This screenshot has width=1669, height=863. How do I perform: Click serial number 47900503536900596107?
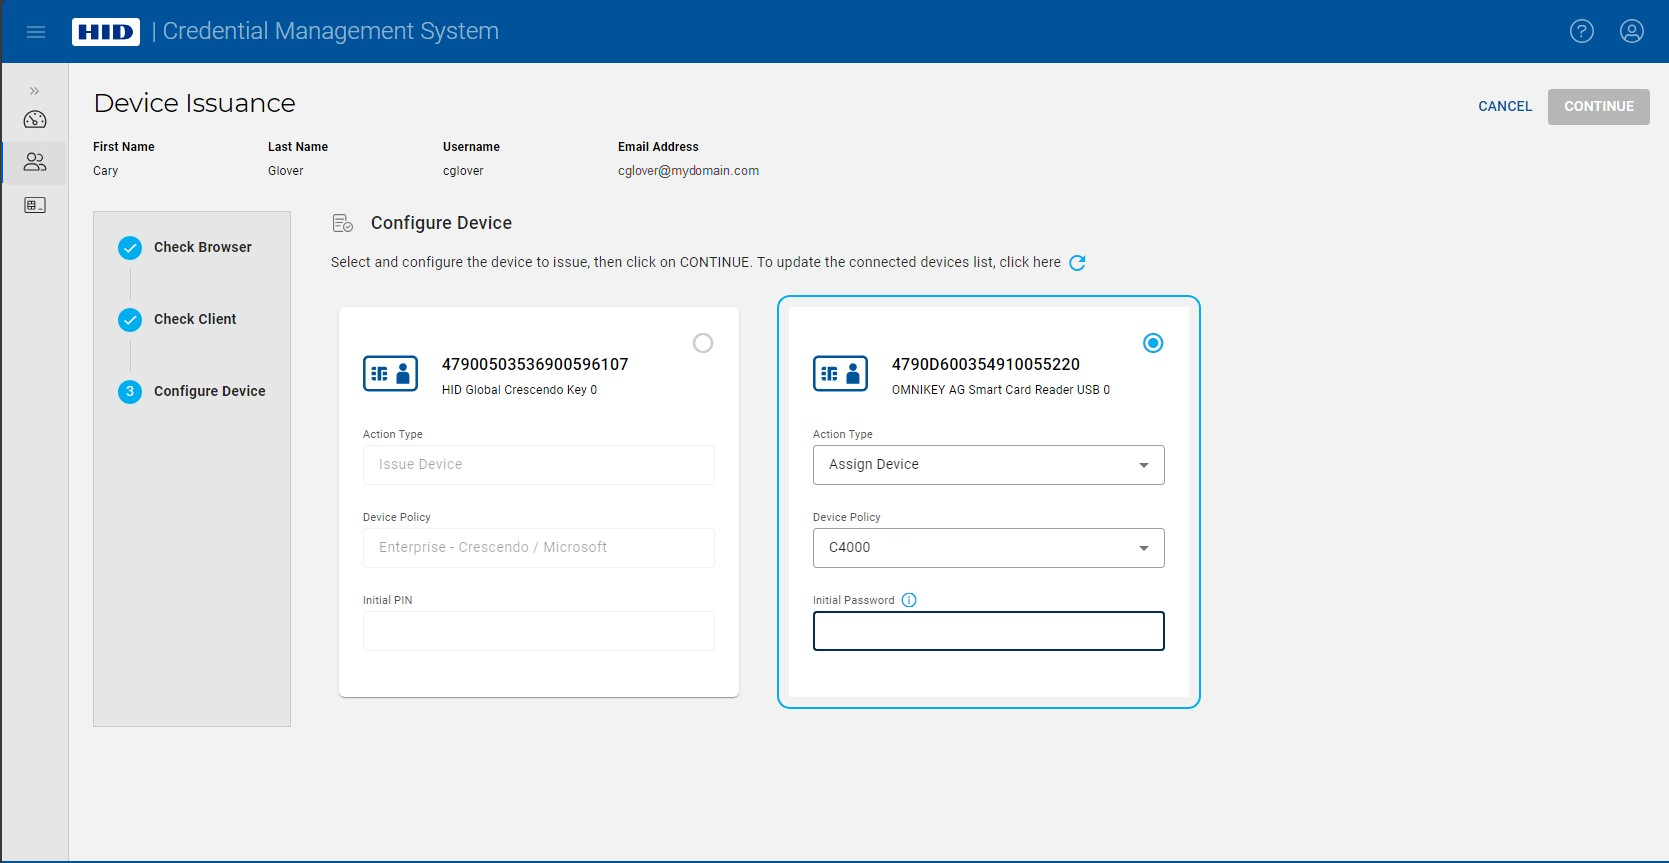coord(535,364)
